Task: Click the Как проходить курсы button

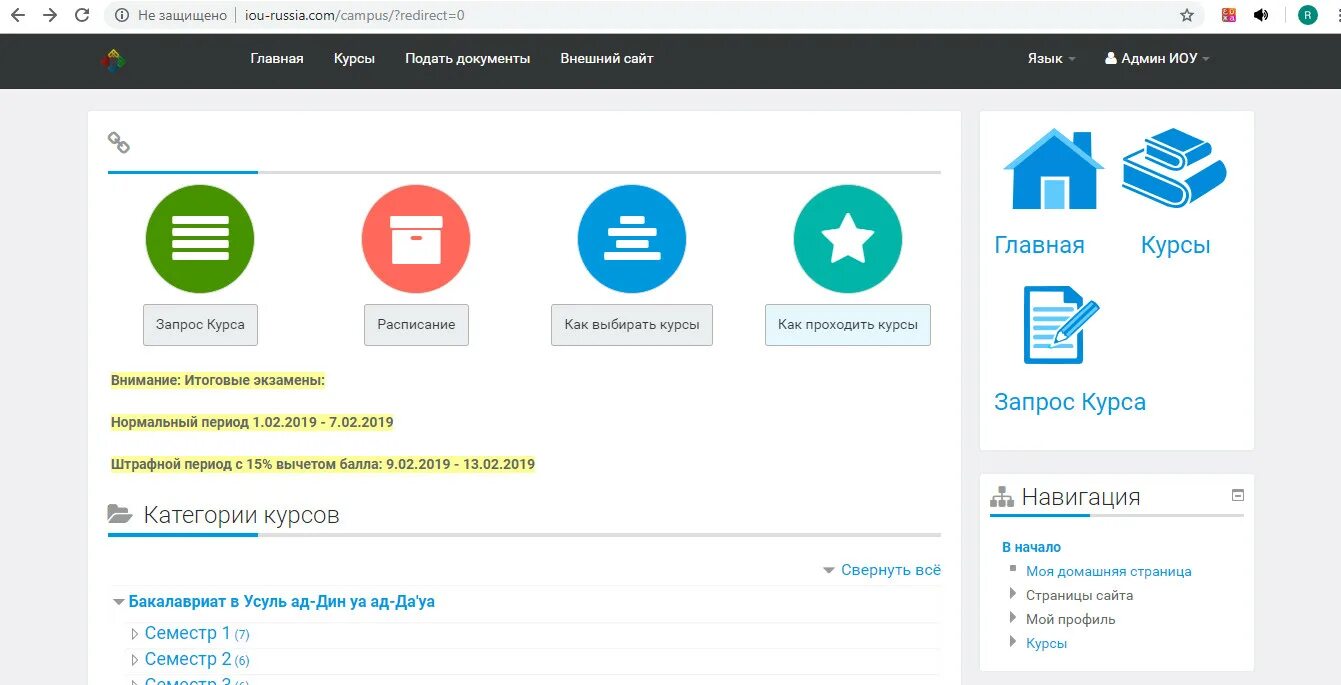Action: pos(848,325)
